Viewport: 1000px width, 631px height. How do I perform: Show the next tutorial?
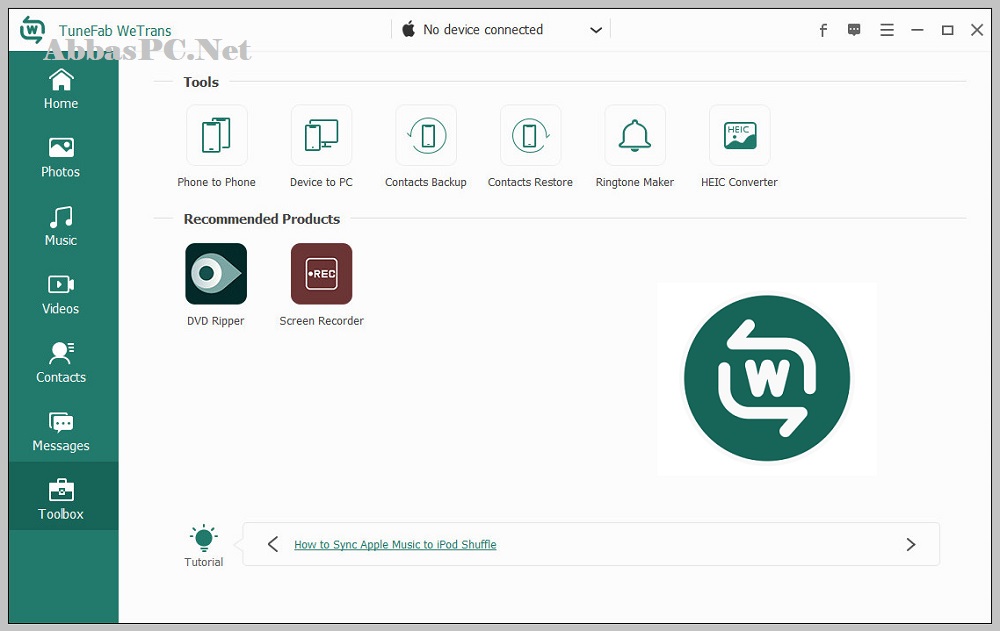[x=911, y=544]
